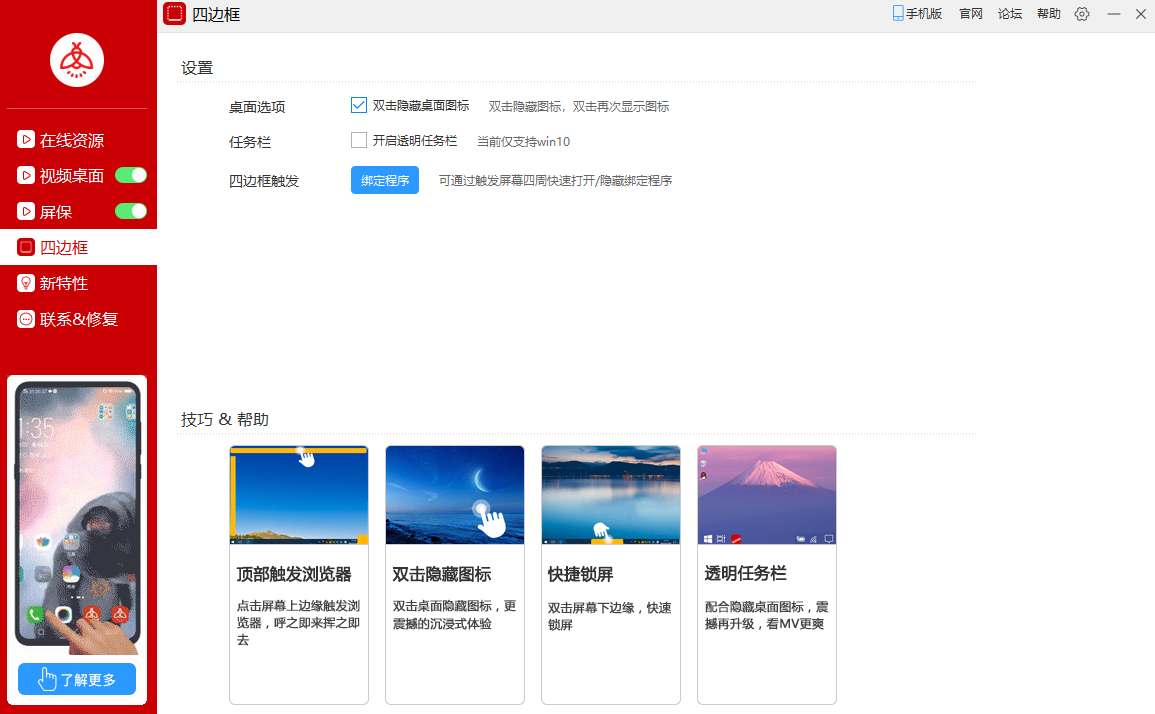This screenshot has height=714, width=1155.
Task: Click the 快捷锁屏 lake thumbnail
Action: (x=611, y=495)
